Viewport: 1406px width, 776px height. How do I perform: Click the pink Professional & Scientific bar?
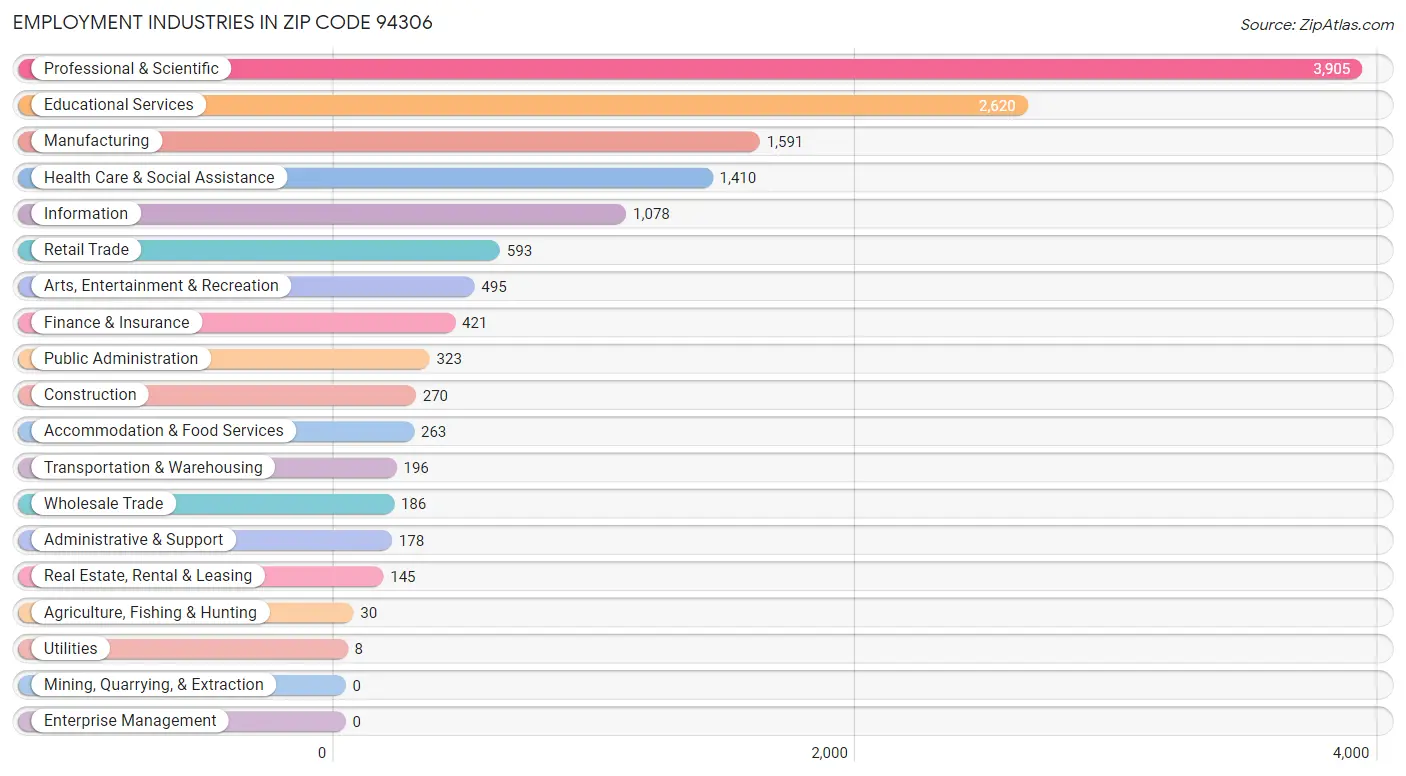point(690,69)
